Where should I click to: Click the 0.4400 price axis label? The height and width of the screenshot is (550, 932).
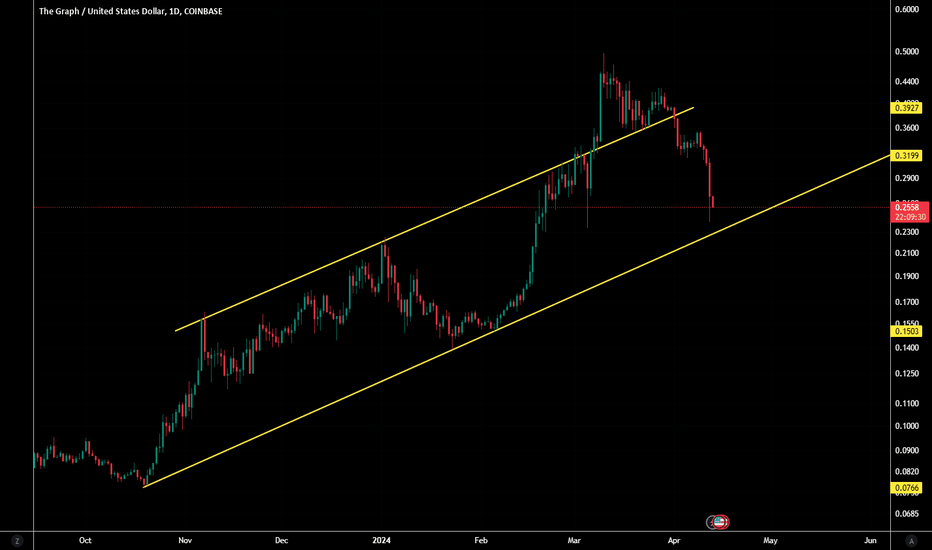click(x=906, y=81)
